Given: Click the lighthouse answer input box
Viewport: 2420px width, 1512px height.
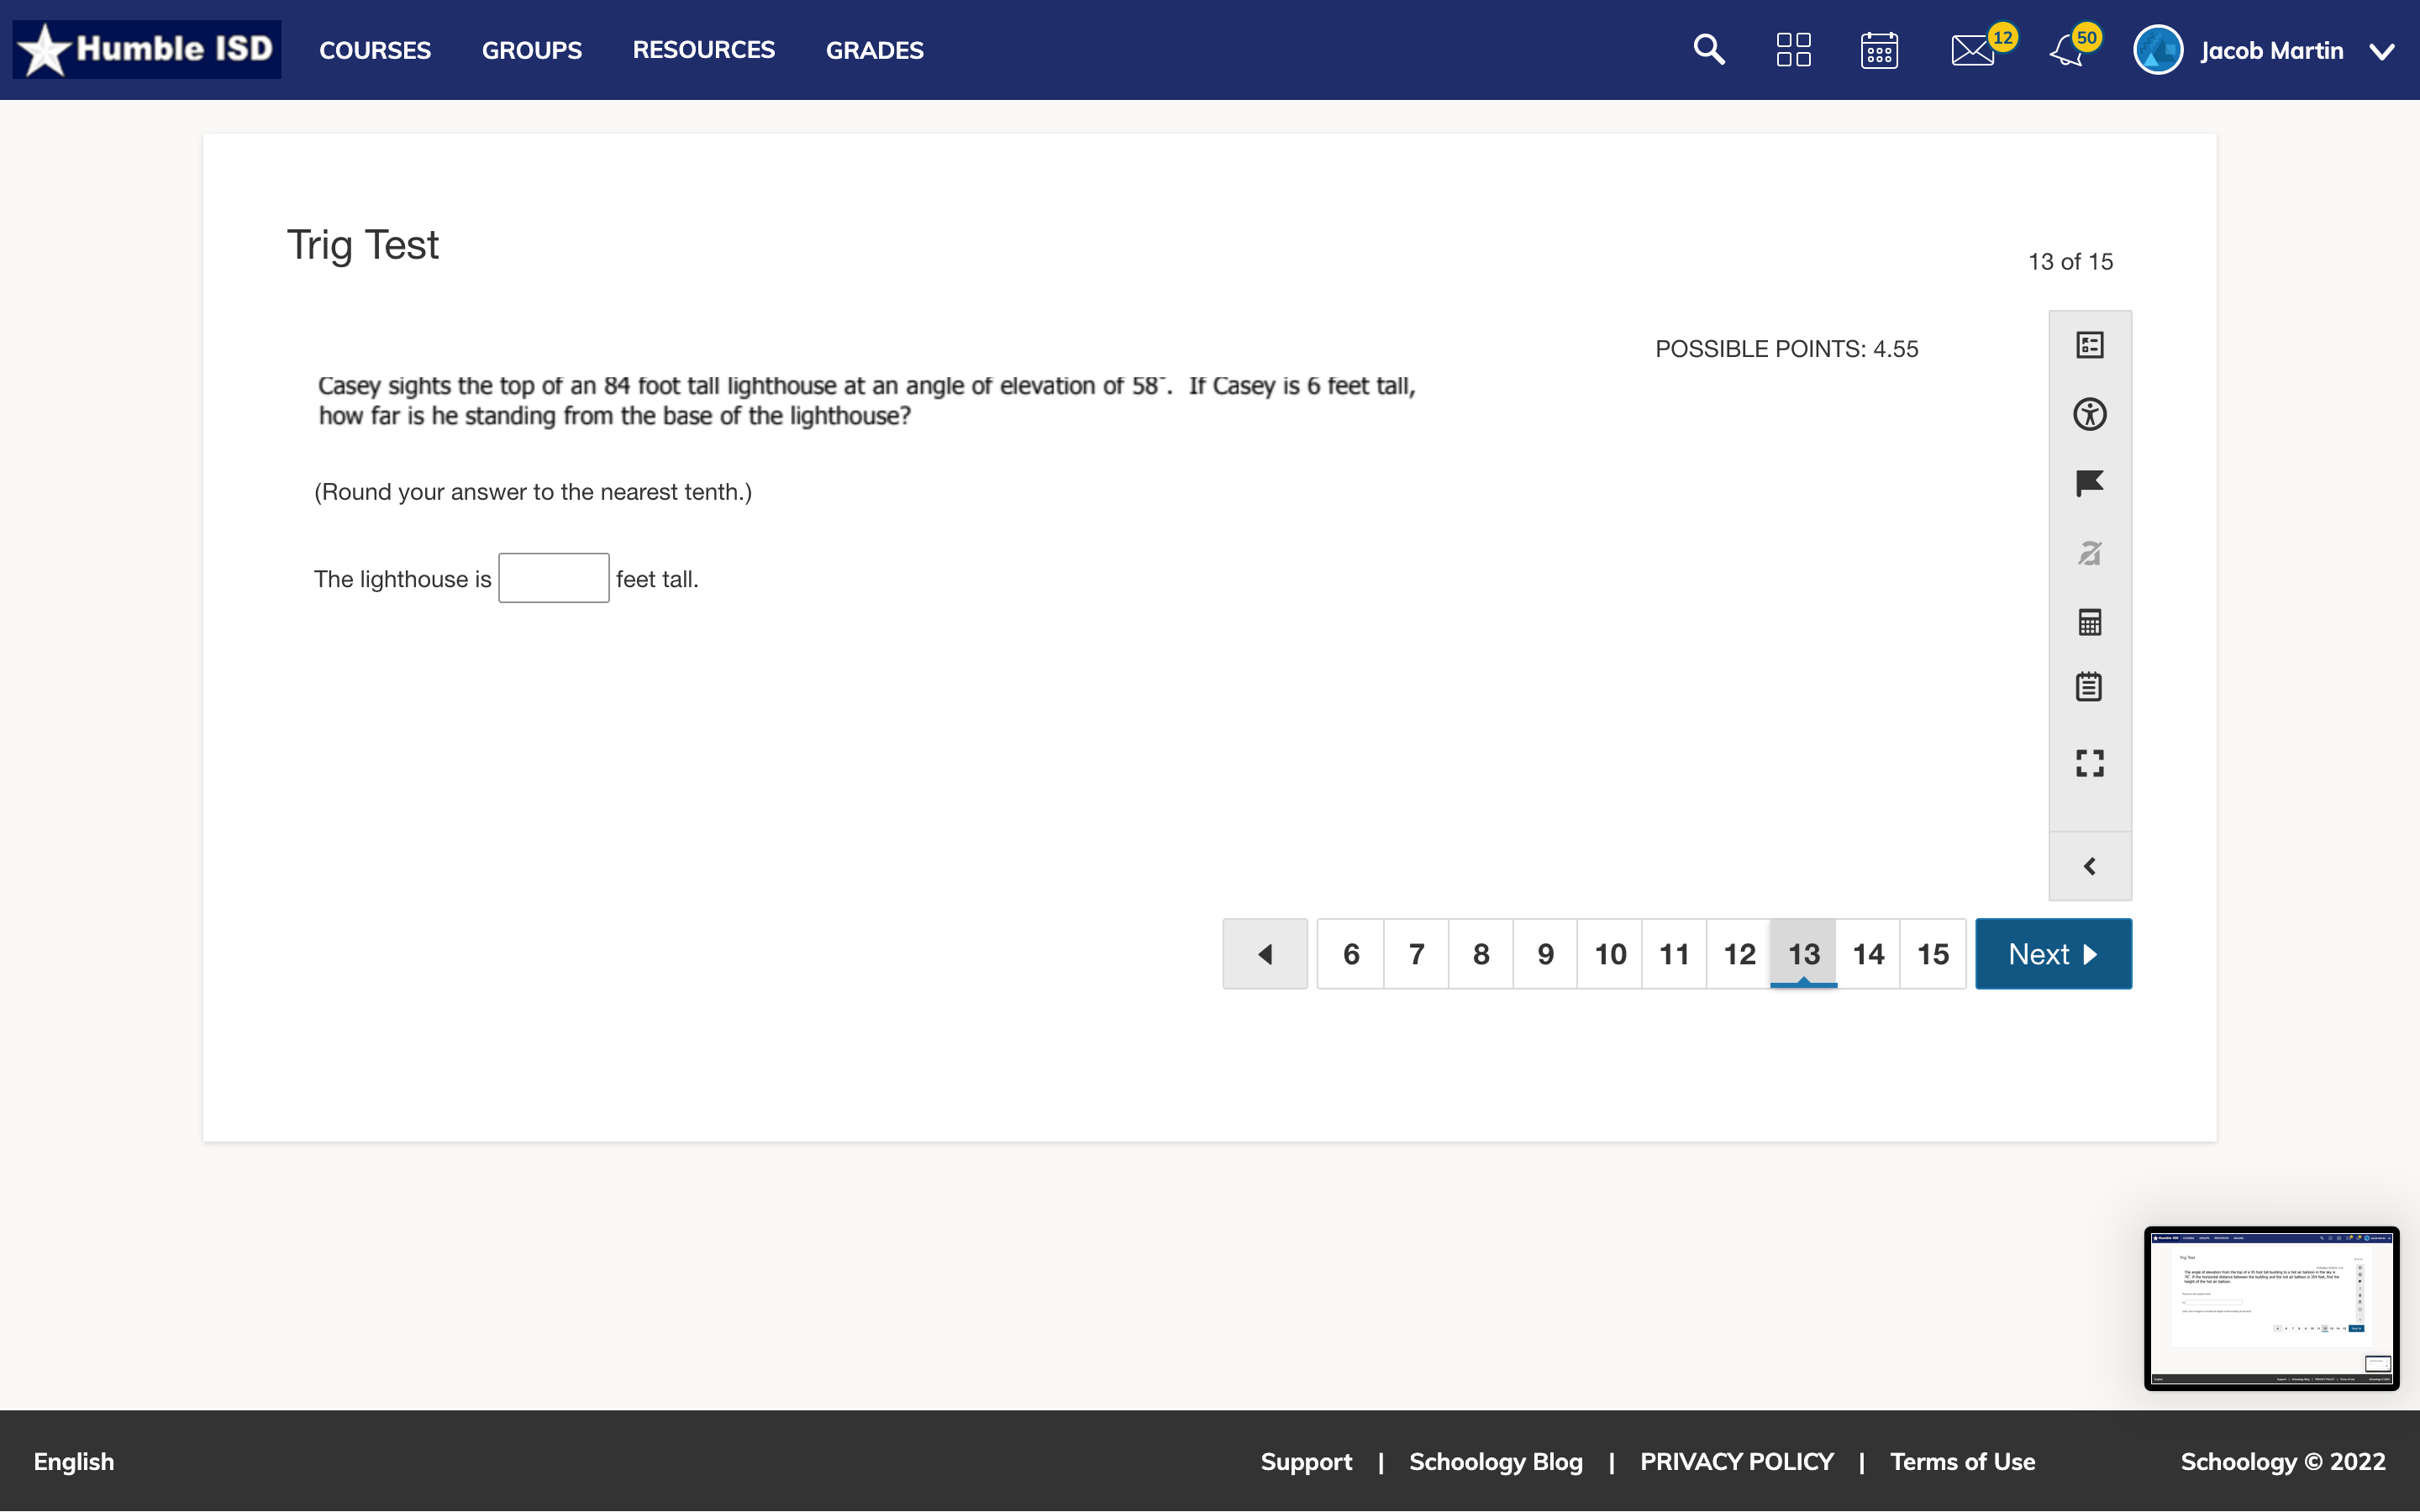Looking at the screenshot, I should tap(553, 577).
